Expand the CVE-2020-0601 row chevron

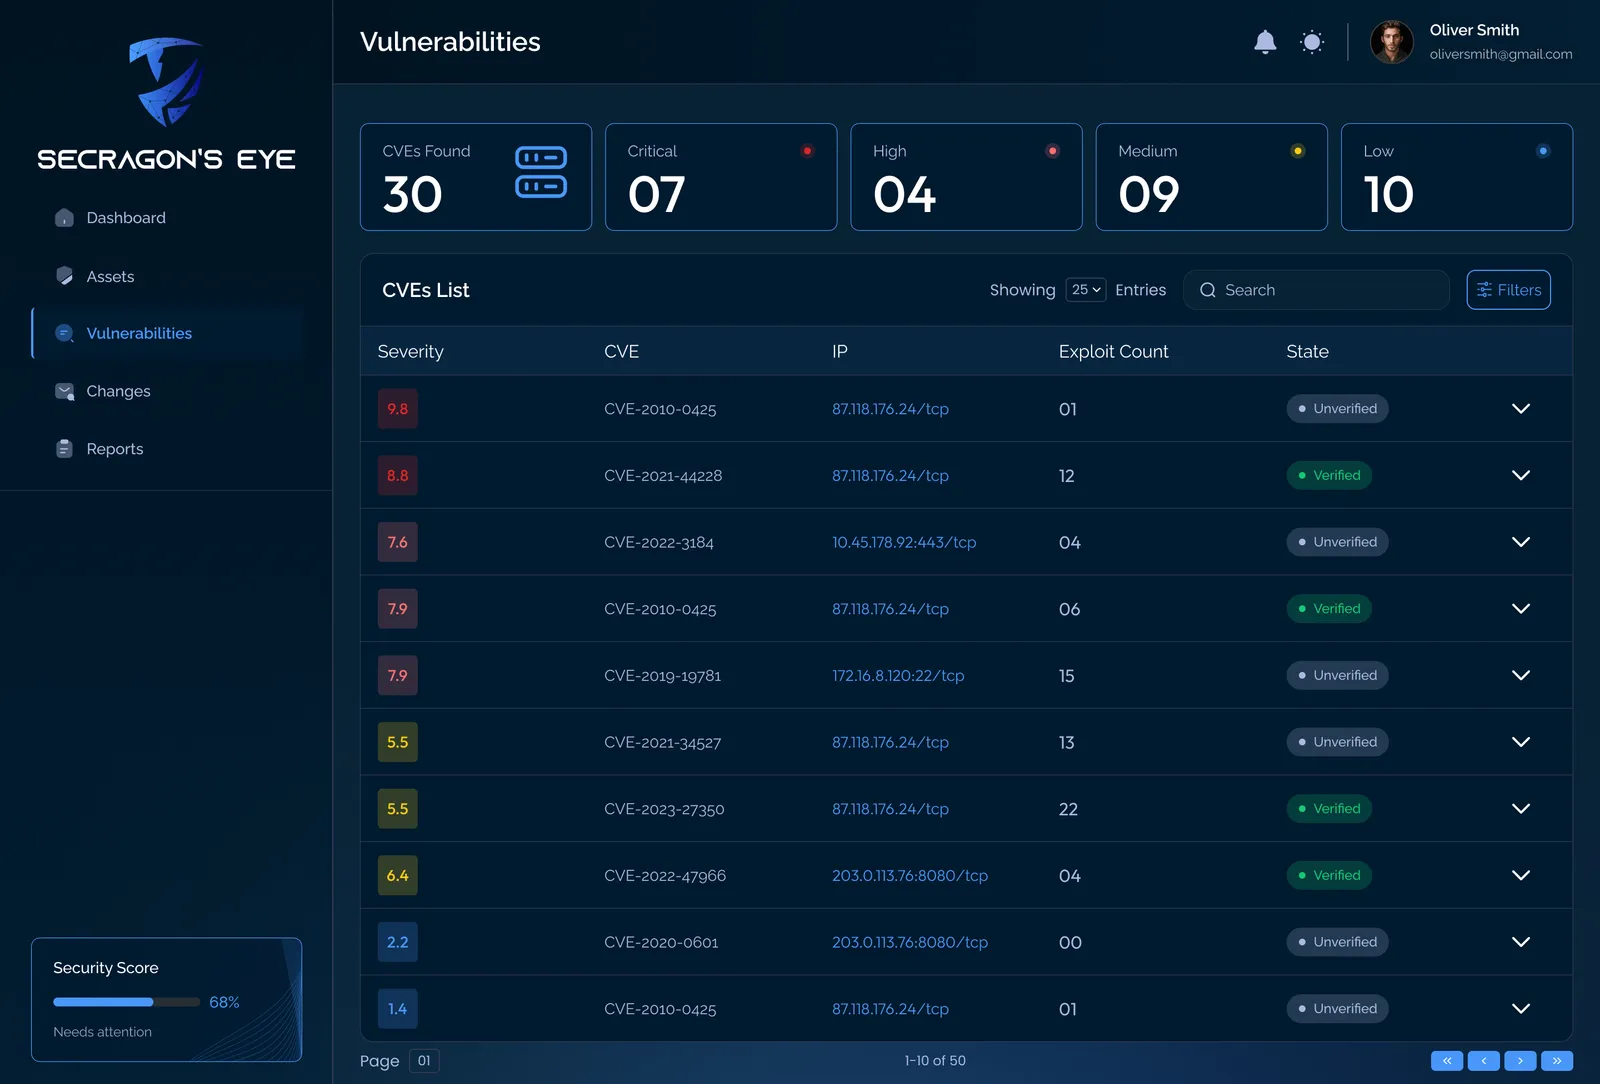[x=1521, y=942]
